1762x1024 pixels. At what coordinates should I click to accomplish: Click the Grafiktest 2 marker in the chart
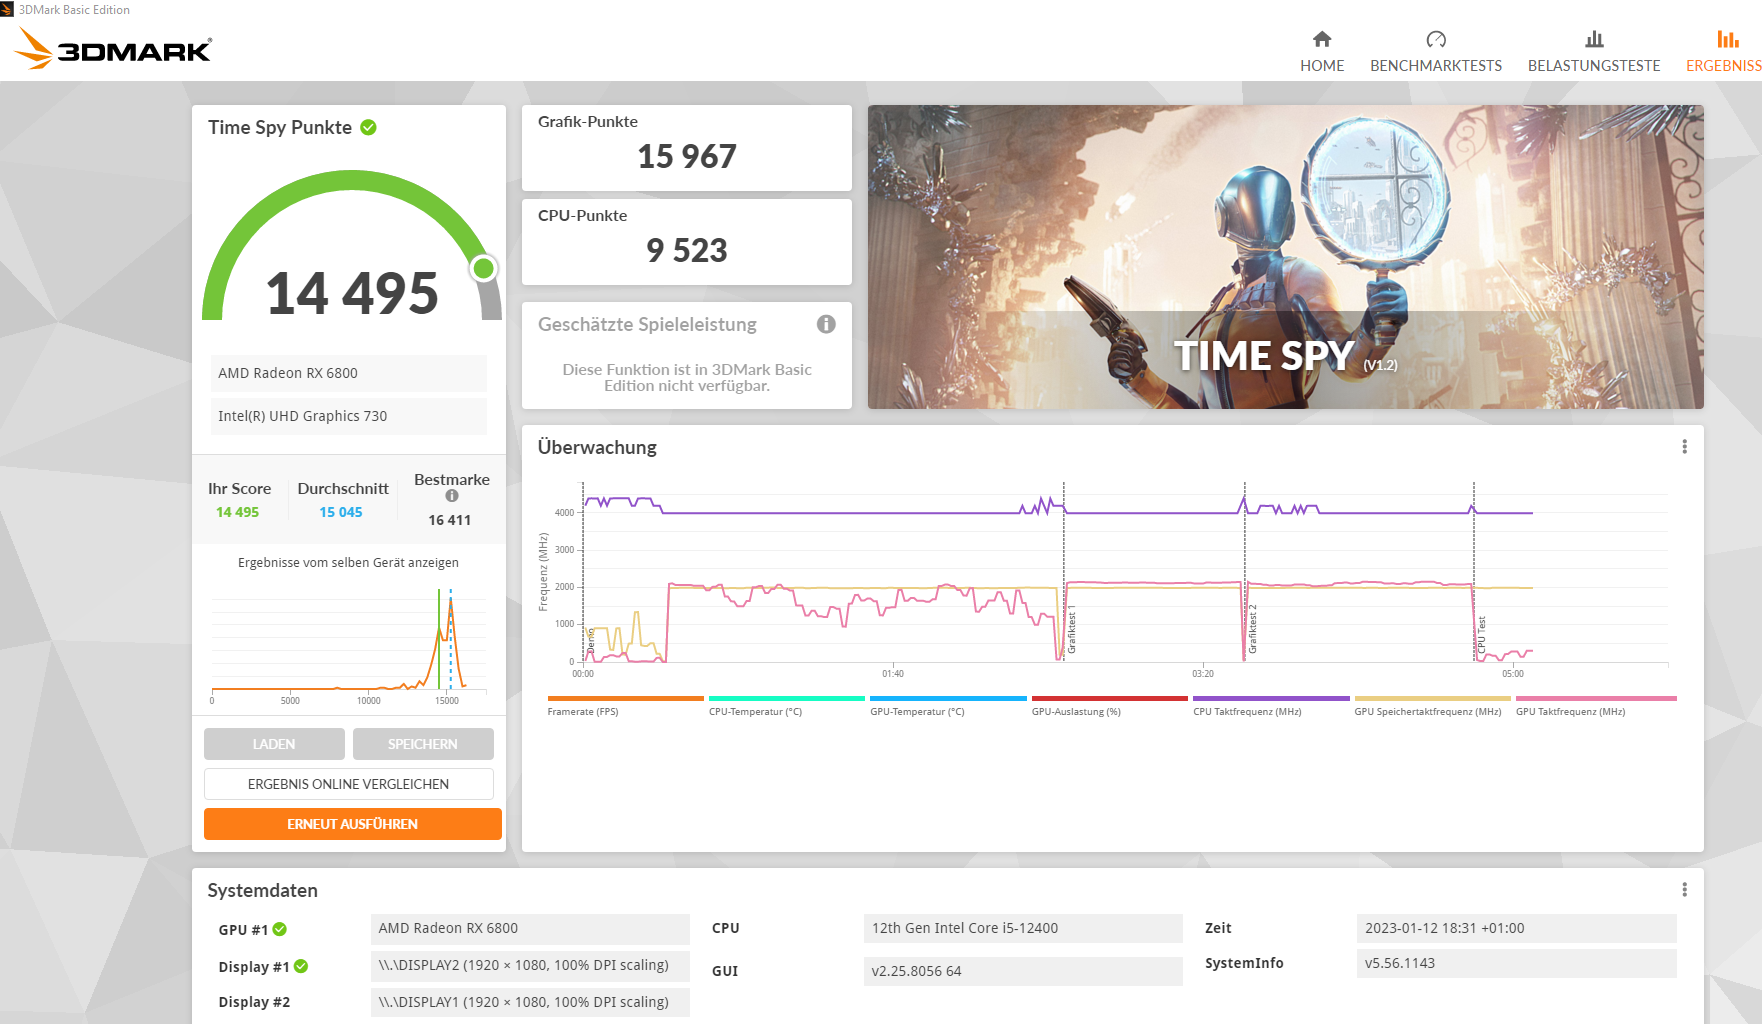[1252, 629]
